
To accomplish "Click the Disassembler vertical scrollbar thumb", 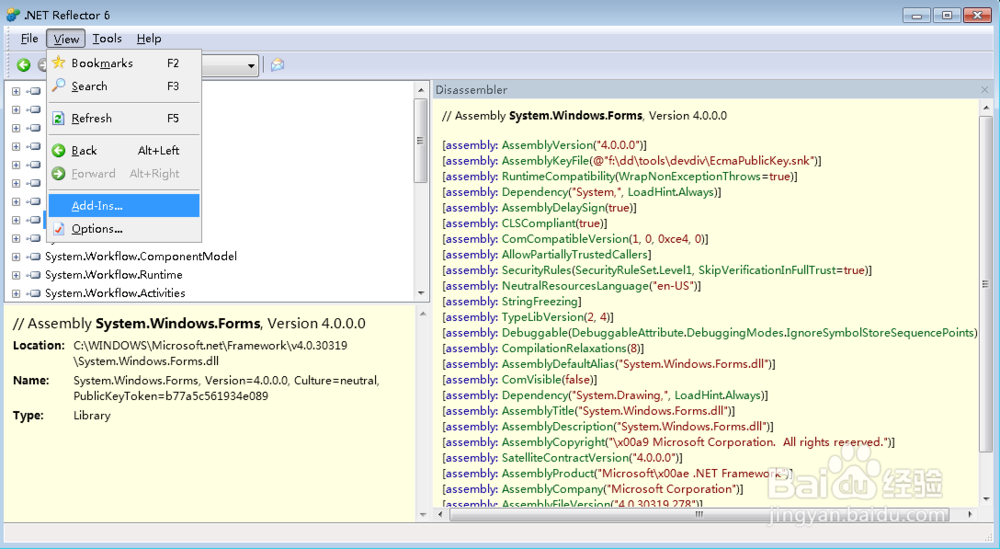I will (x=986, y=284).
